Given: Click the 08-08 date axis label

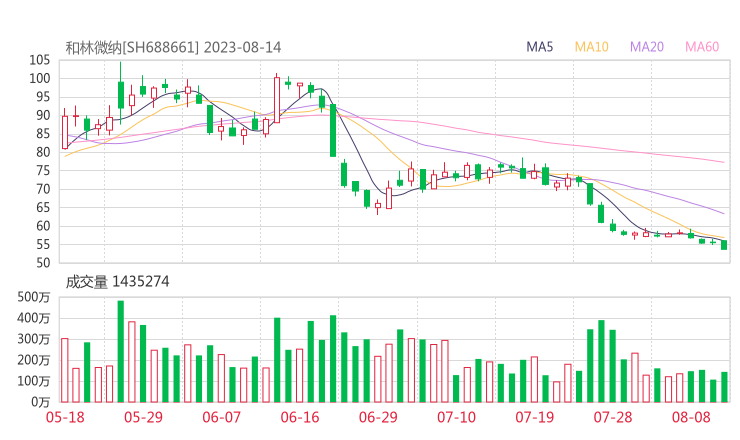Looking at the screenshot, I should tap(691, 417).
